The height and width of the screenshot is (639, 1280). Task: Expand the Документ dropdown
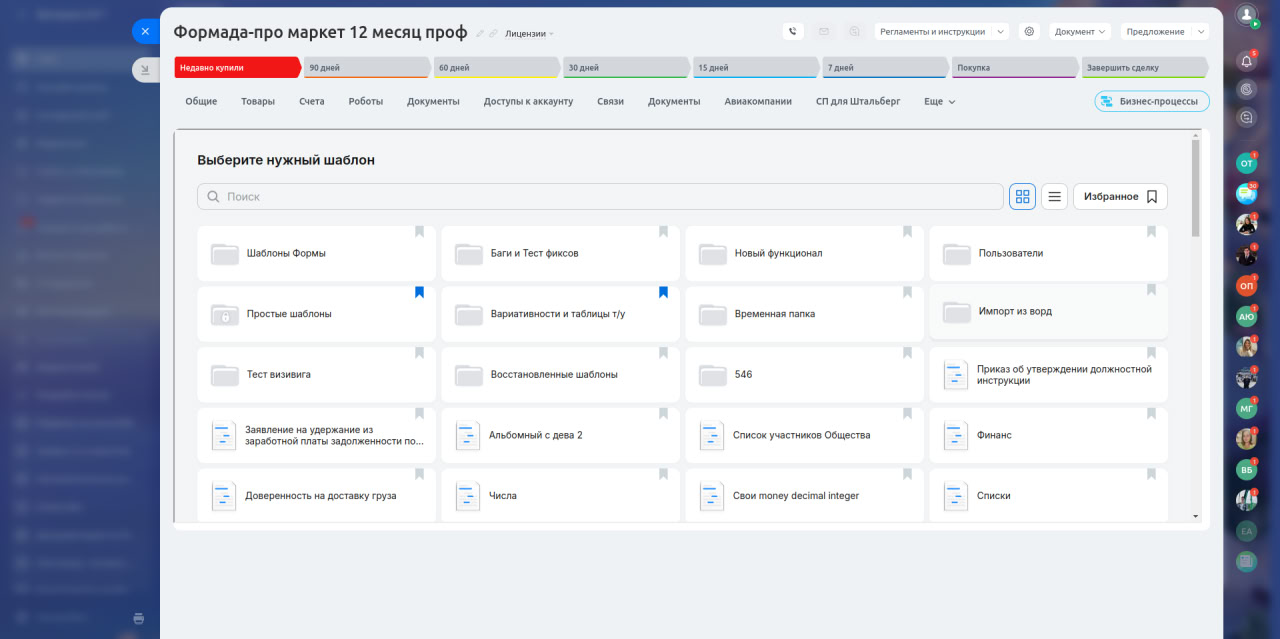tap(1080, 32)
